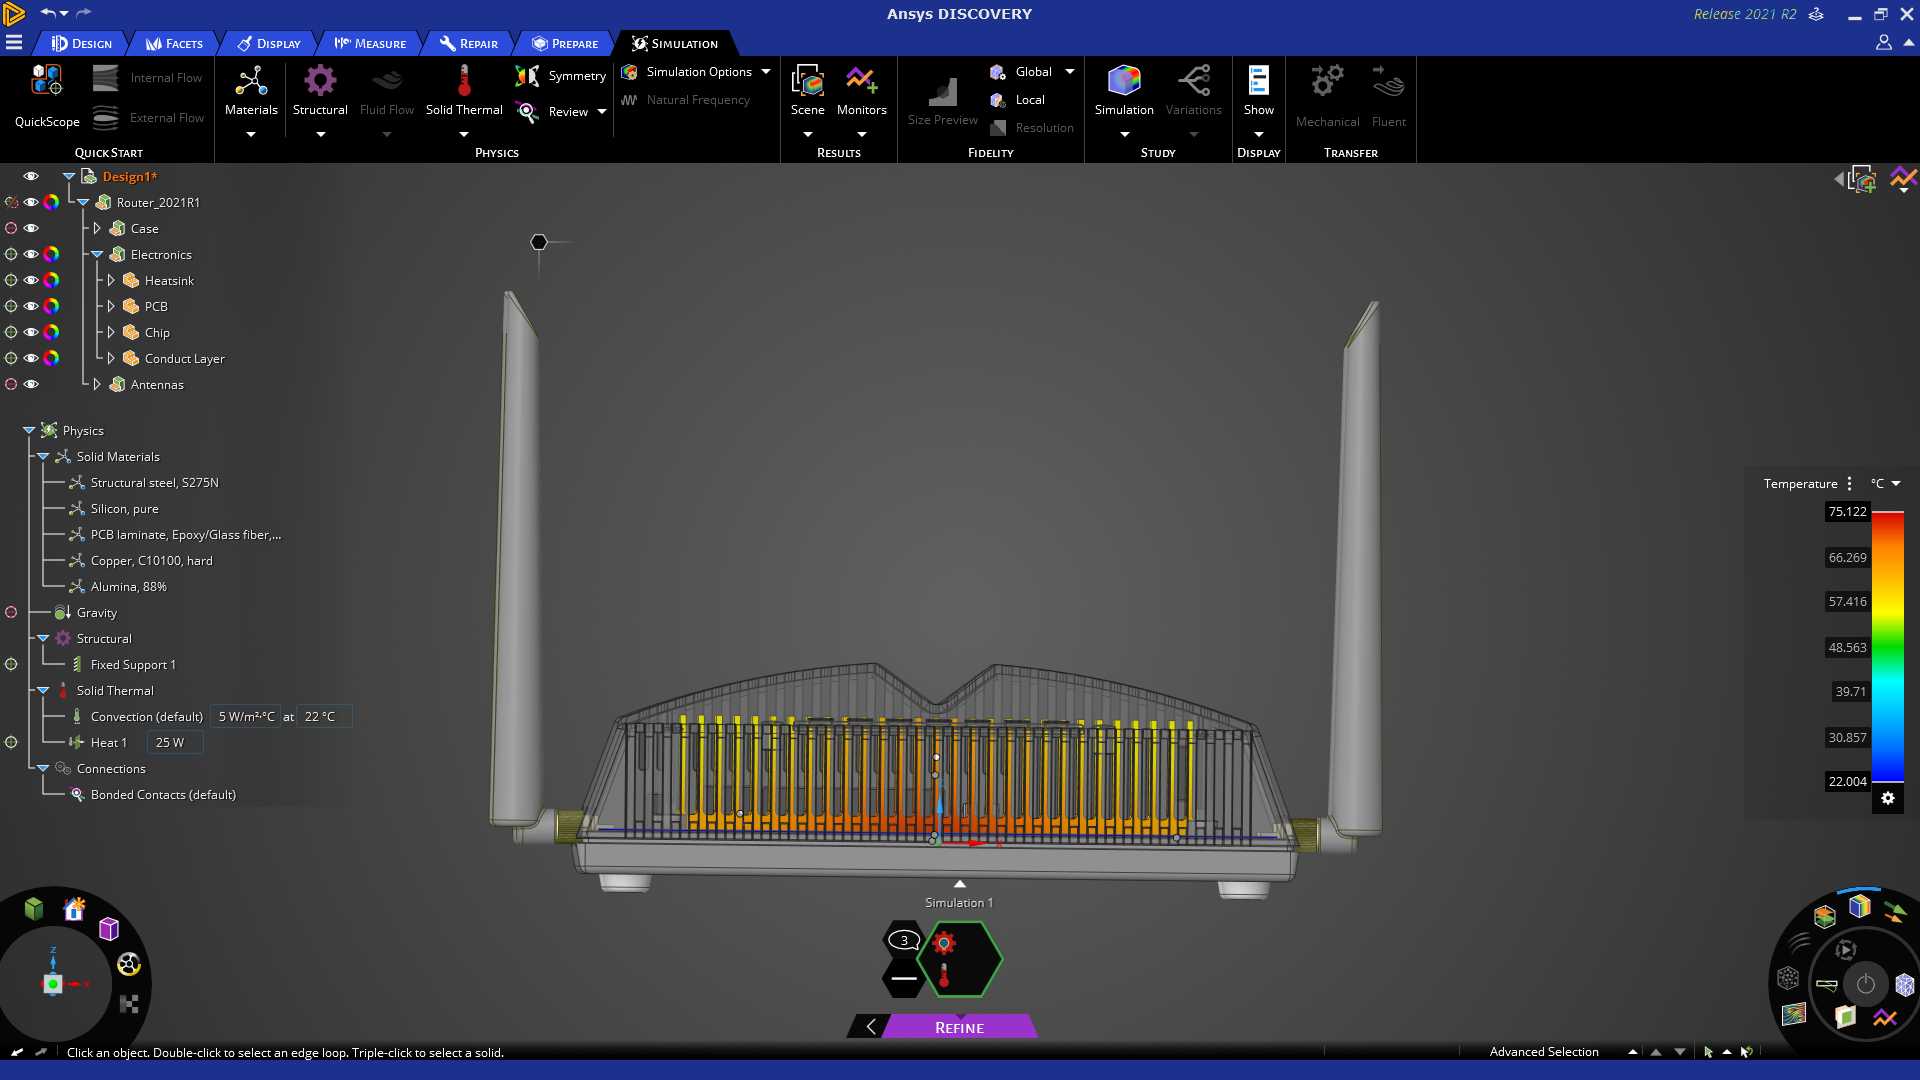Open the temperature unit °C dropdown
This screenshot has height=1080, width=1920.
(1886, 484)
